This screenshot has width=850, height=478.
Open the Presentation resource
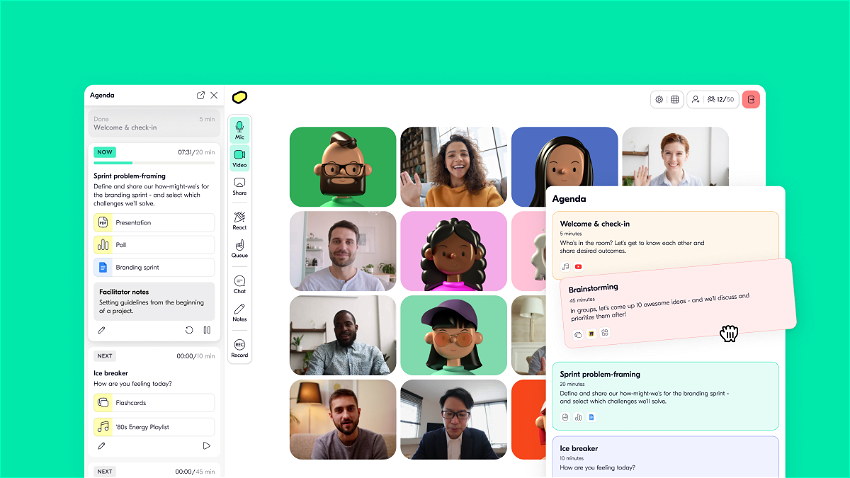tap(154, 222)
